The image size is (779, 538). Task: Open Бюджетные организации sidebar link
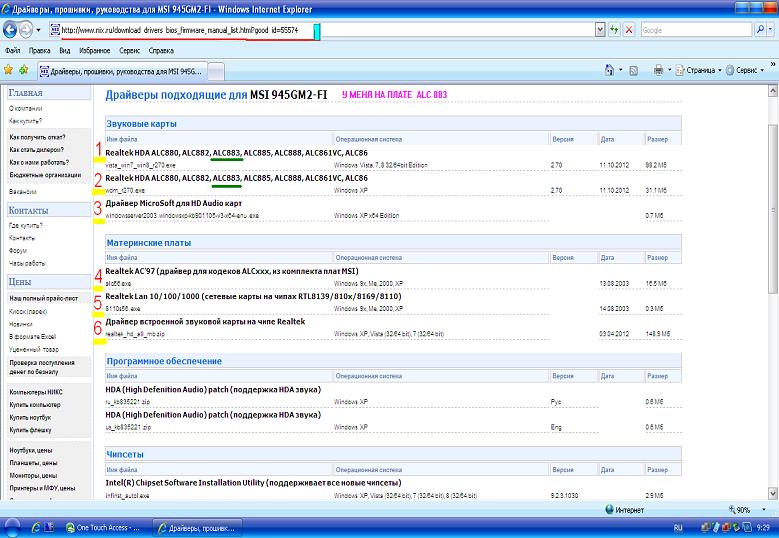click(45, 175)
